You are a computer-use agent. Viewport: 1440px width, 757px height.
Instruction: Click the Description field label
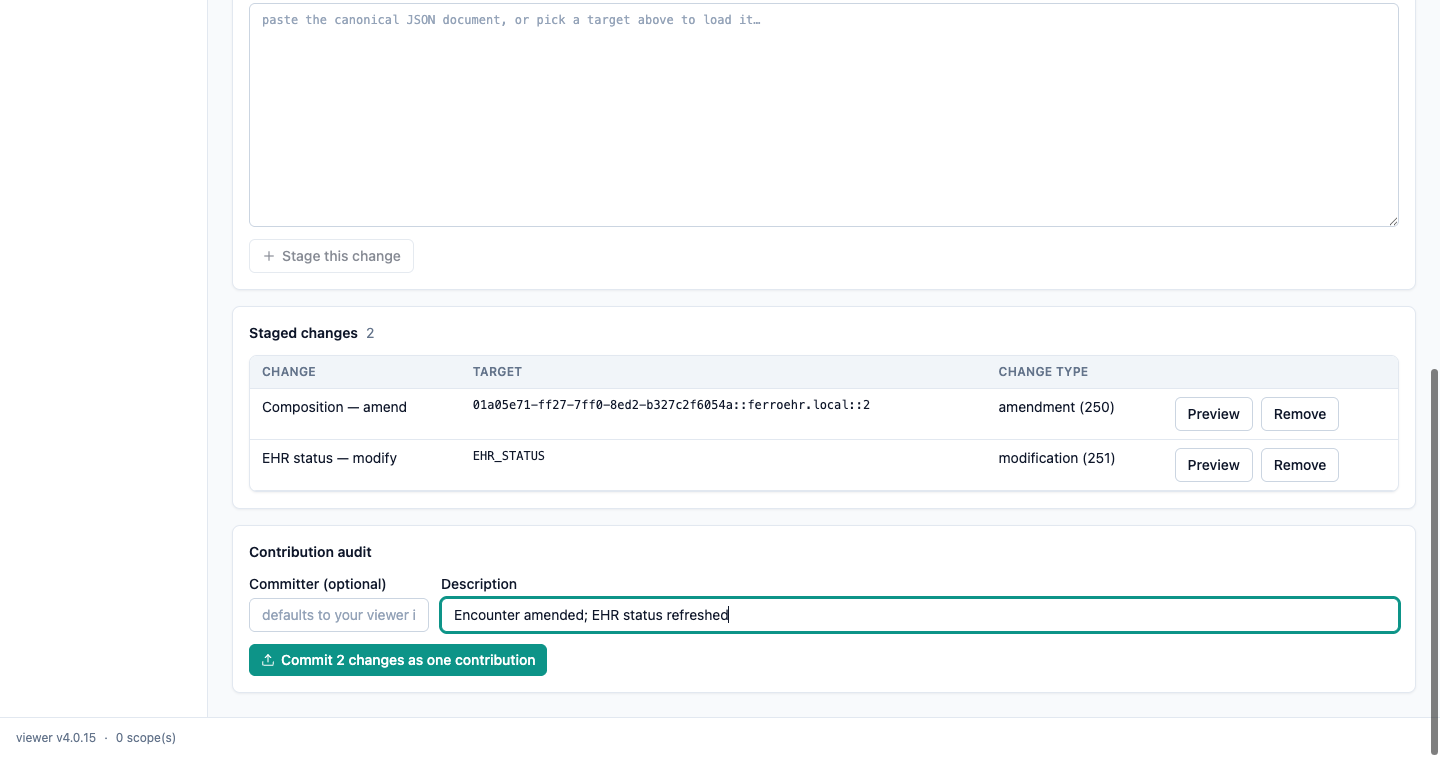[x=479, y=584]
